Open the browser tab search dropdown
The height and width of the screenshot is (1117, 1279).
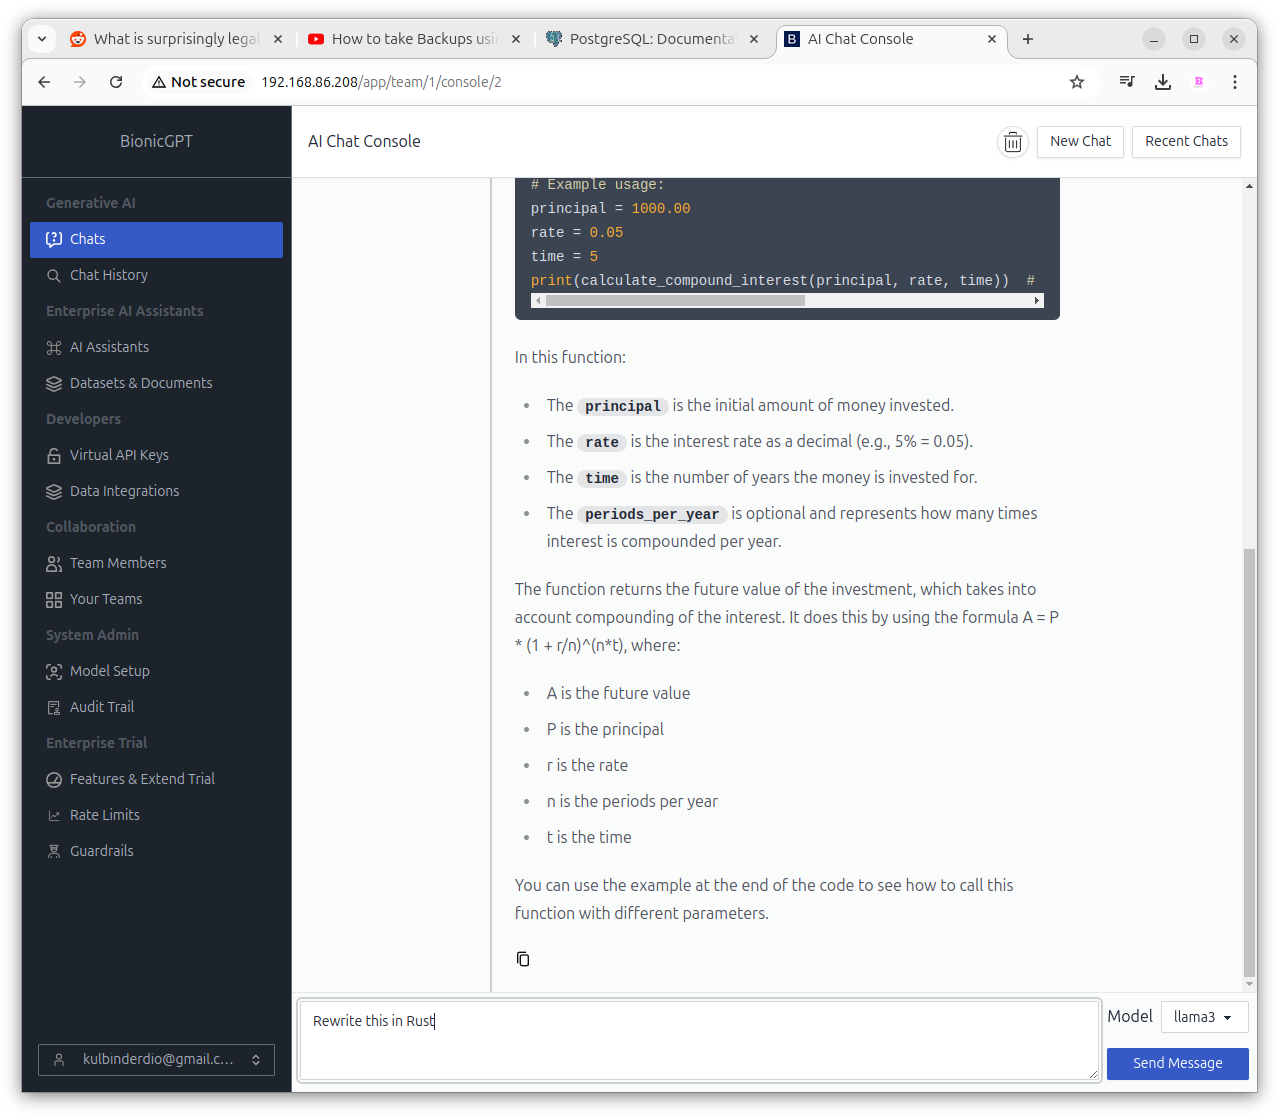[x=42, y=39]
